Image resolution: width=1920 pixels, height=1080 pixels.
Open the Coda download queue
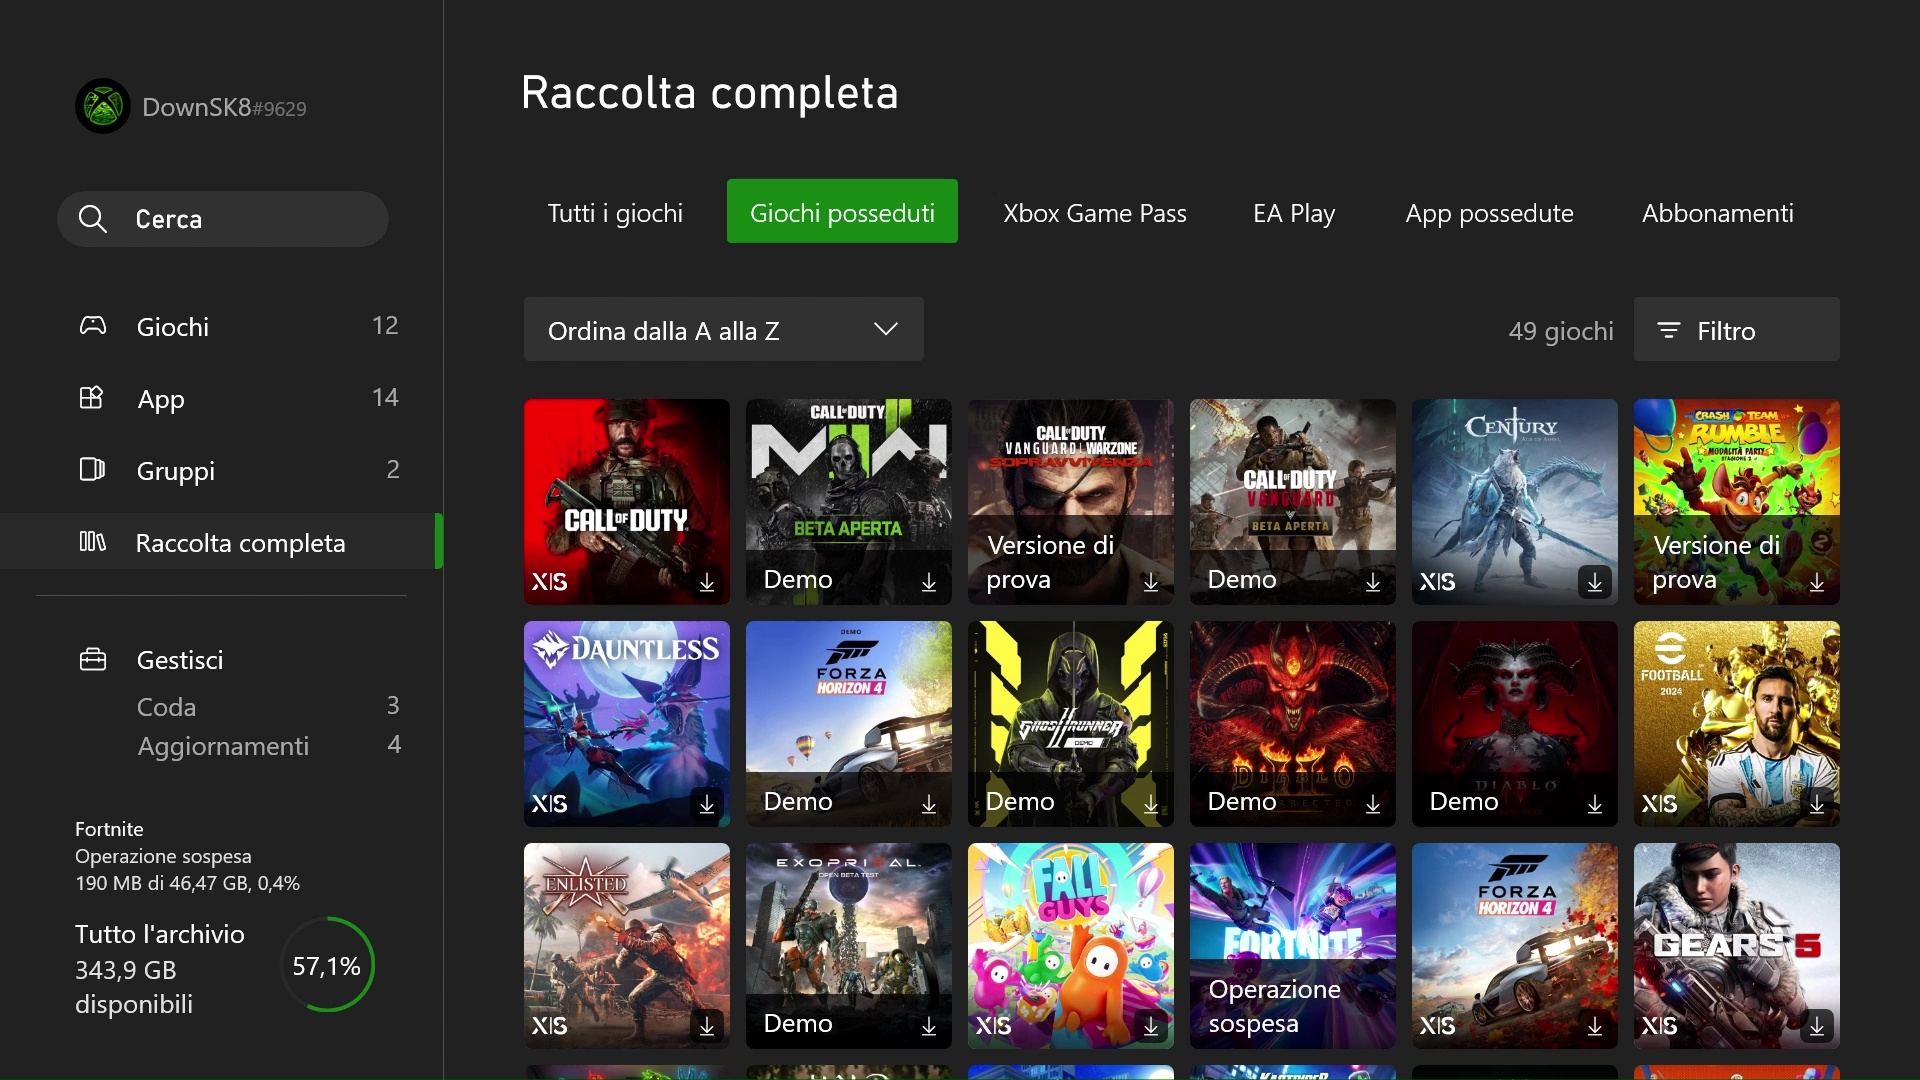[268, 706]
